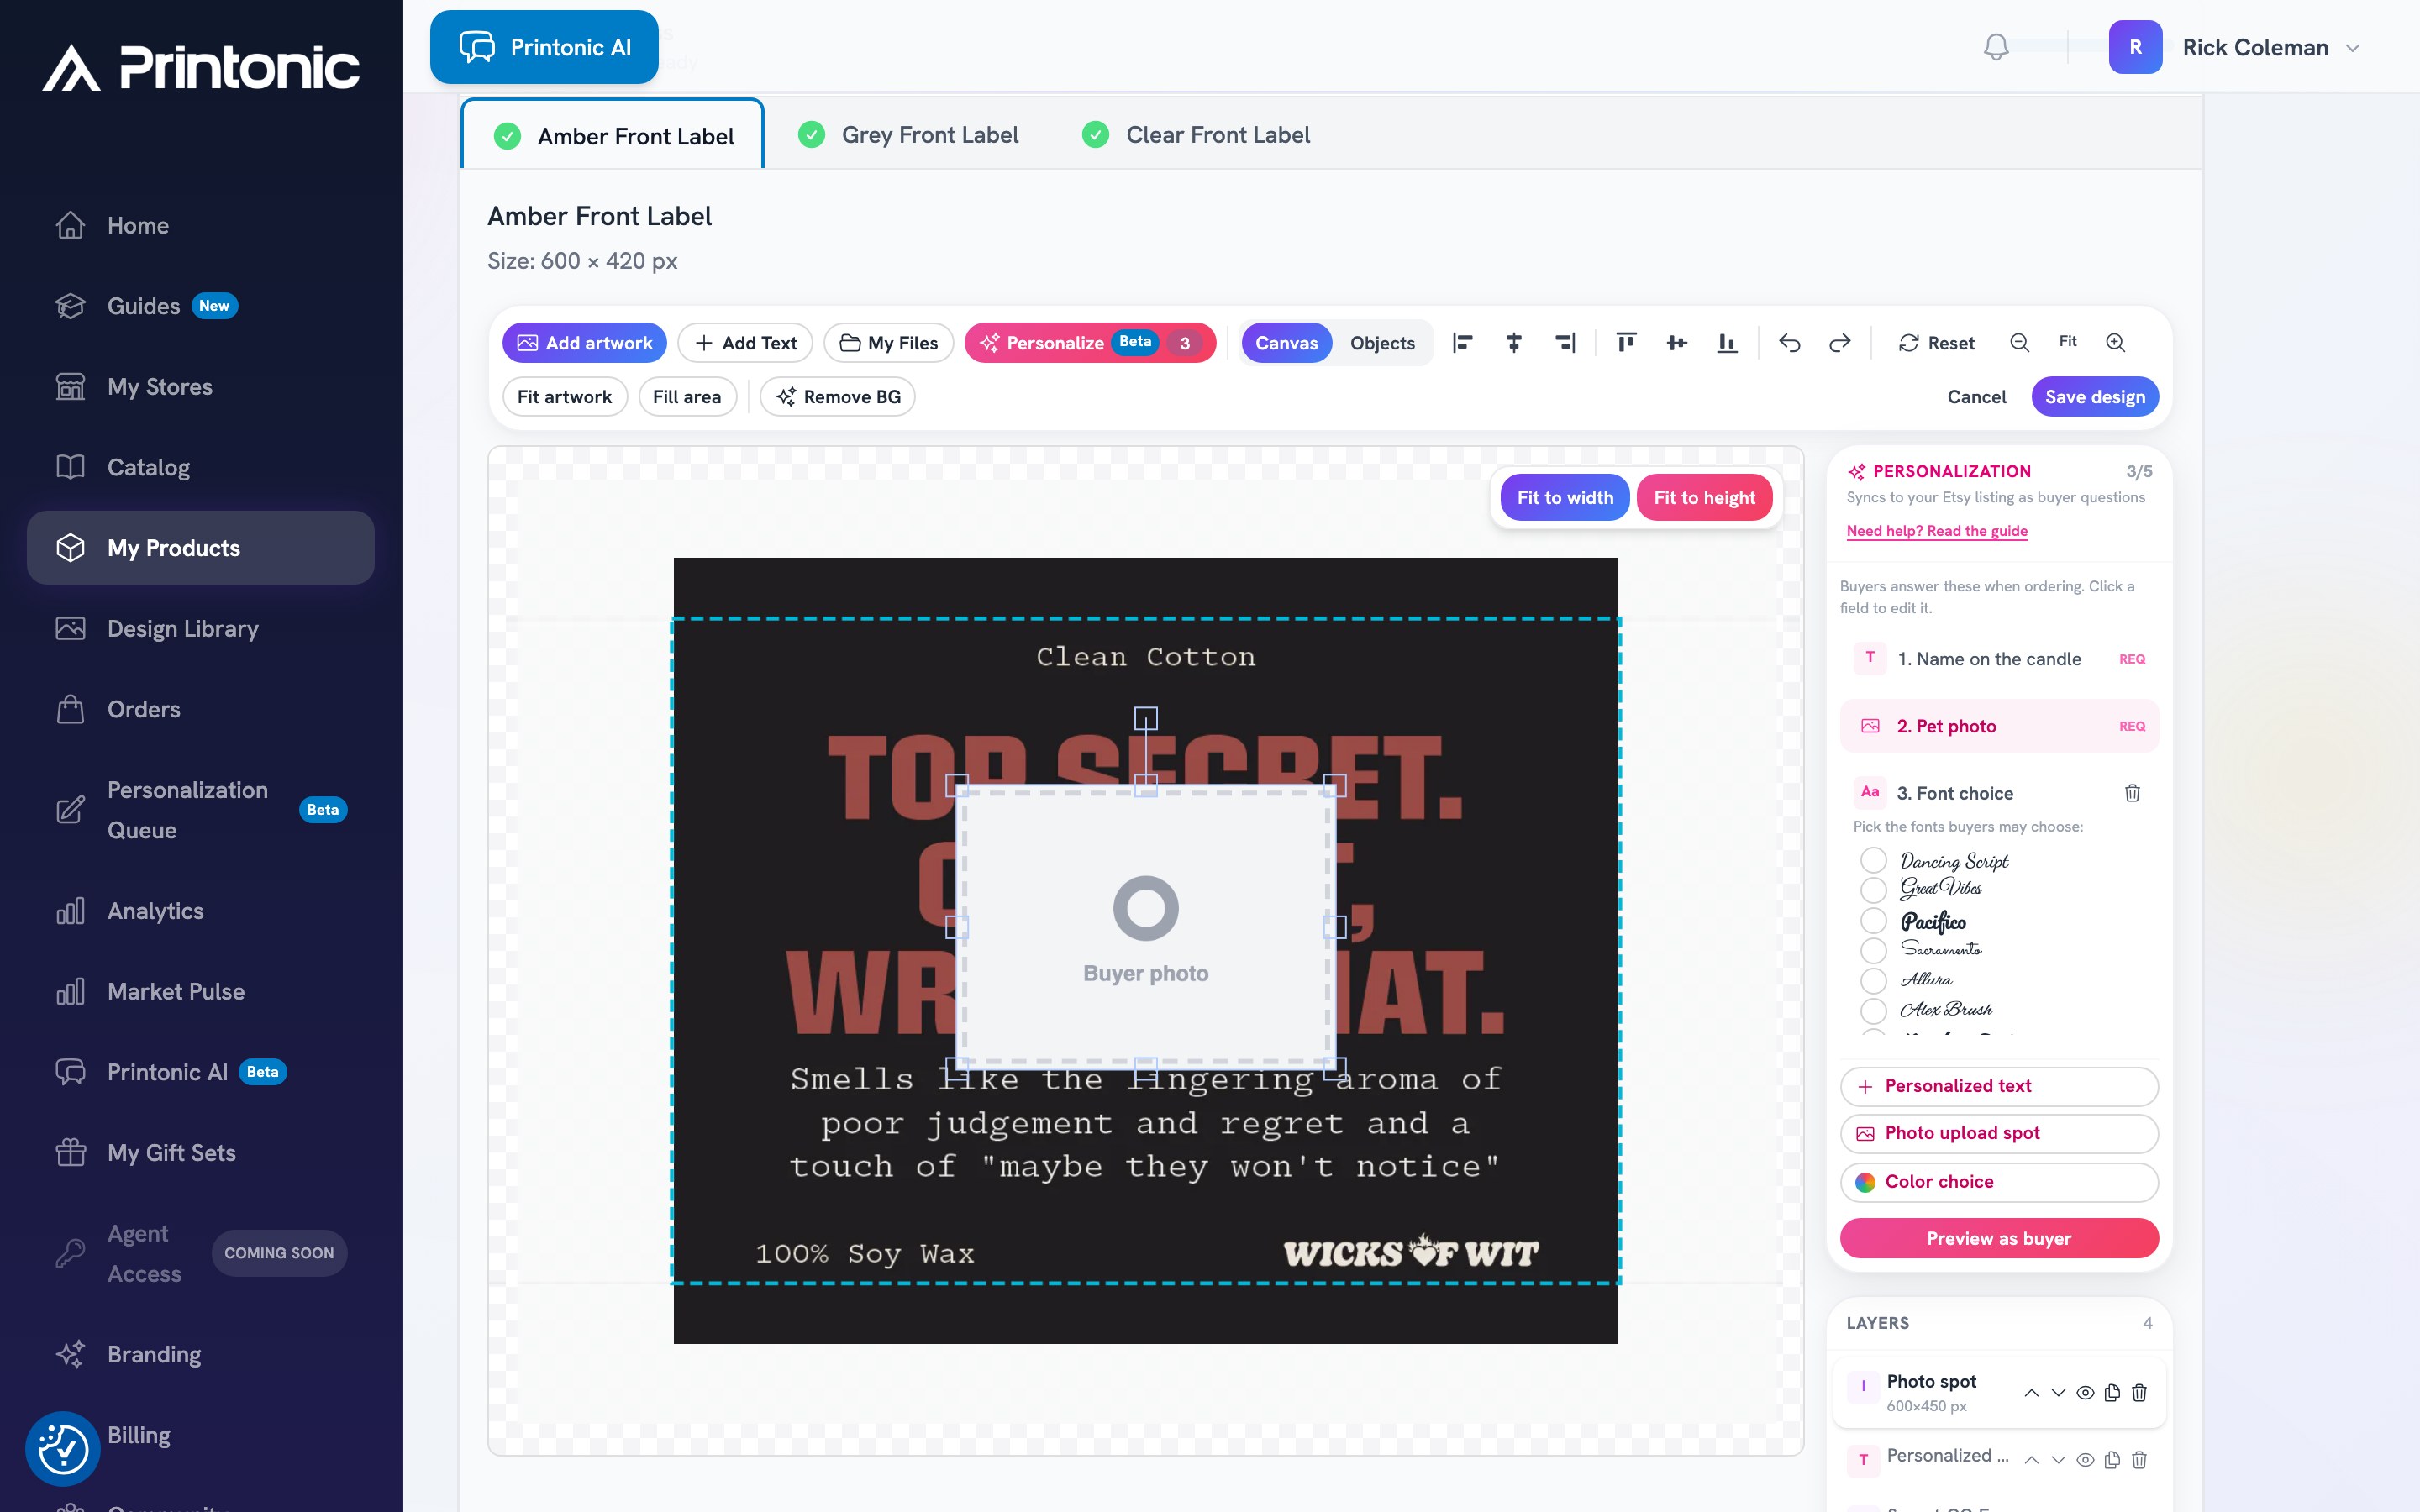
Task: Click the undo arrow icon
Action: point(1789,343)
